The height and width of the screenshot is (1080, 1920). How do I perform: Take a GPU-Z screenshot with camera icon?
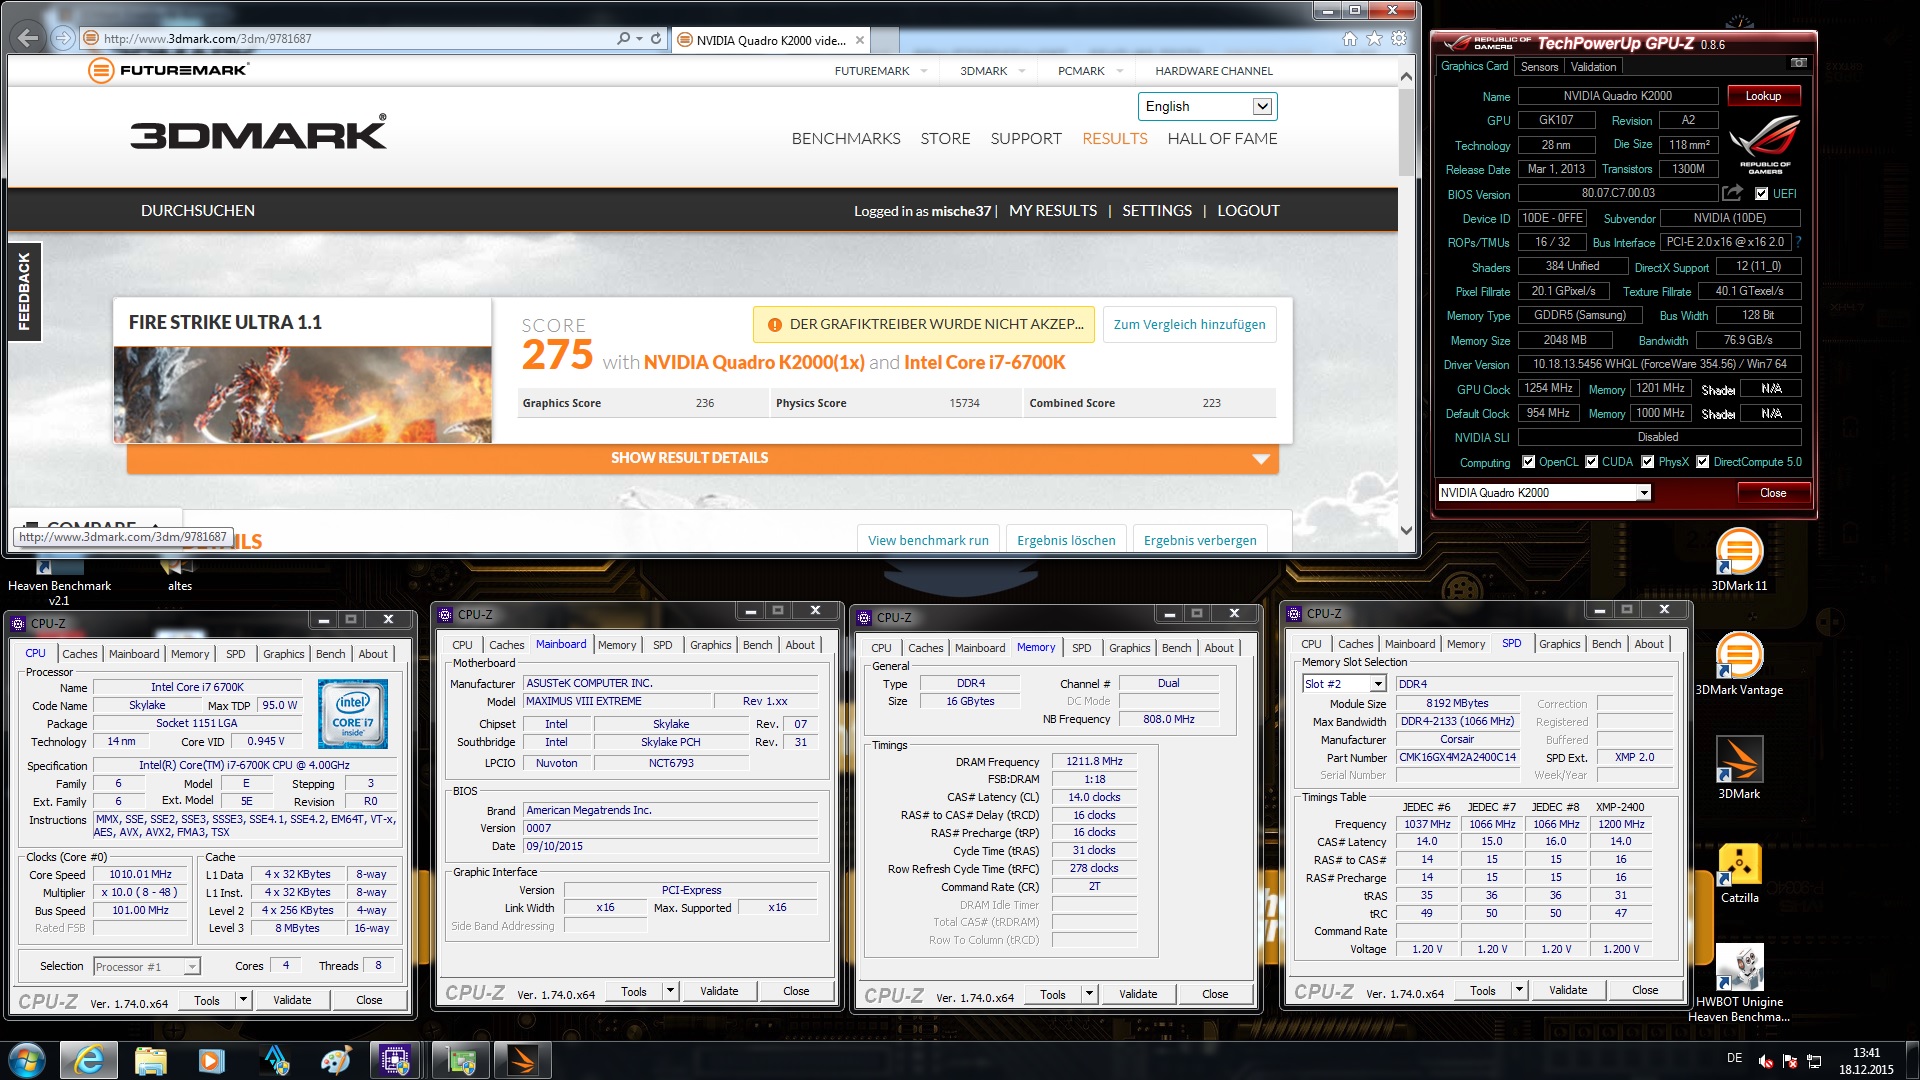(1798, 63)
